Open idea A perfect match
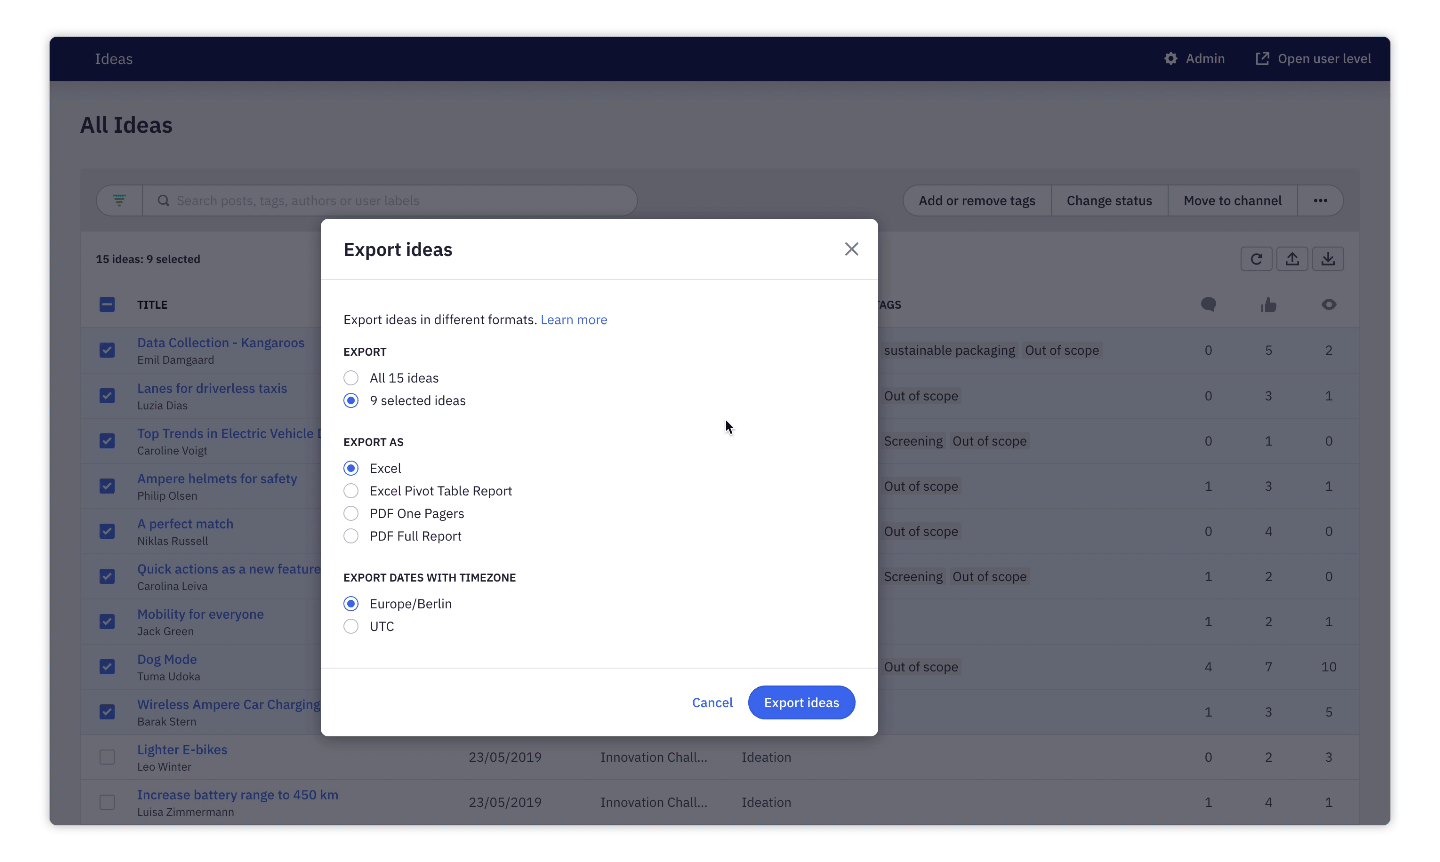 185,524
